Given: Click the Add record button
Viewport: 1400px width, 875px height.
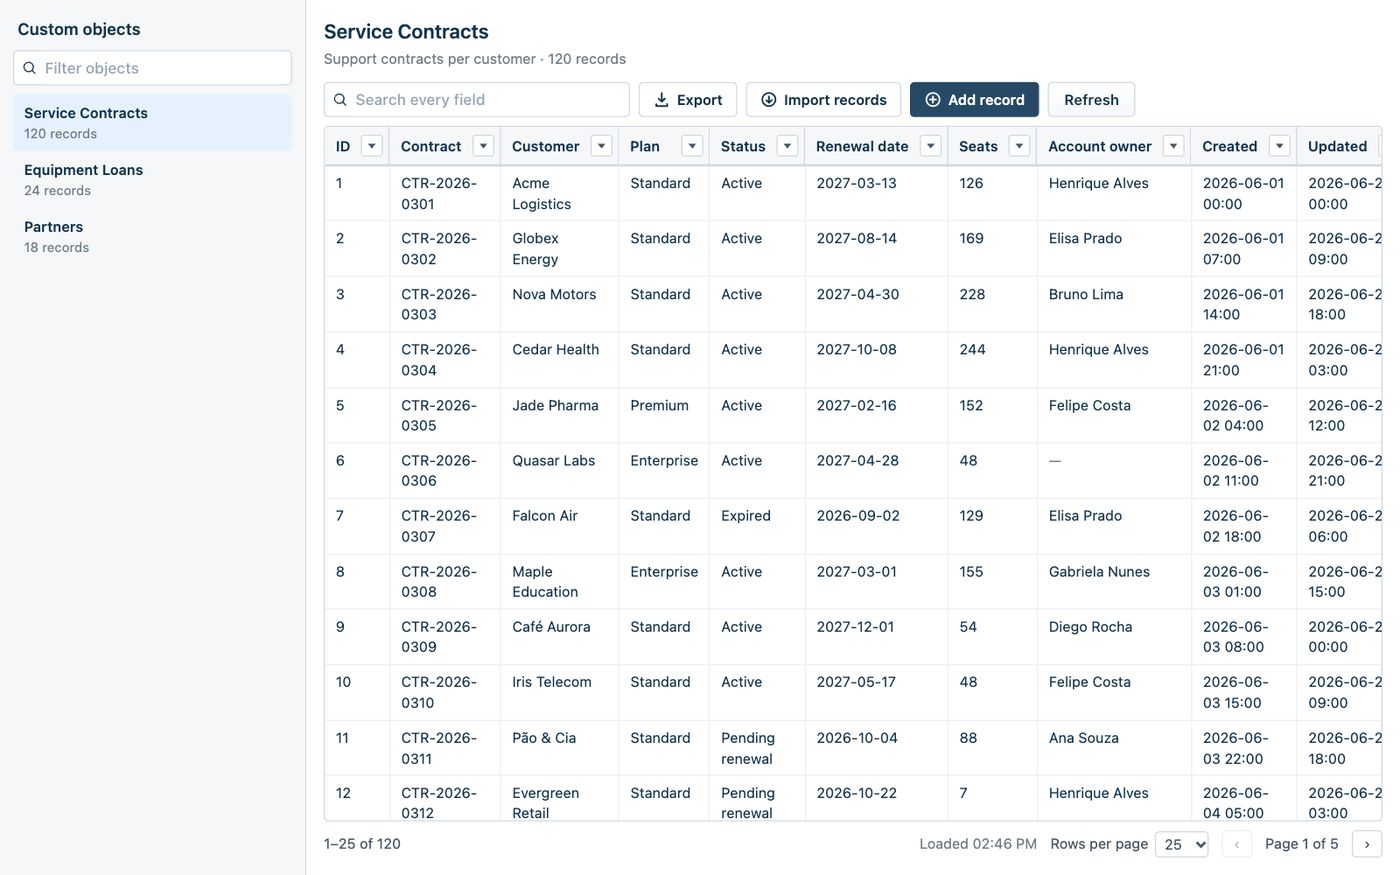Looking at the screenshot, I should tap(974, 100).
